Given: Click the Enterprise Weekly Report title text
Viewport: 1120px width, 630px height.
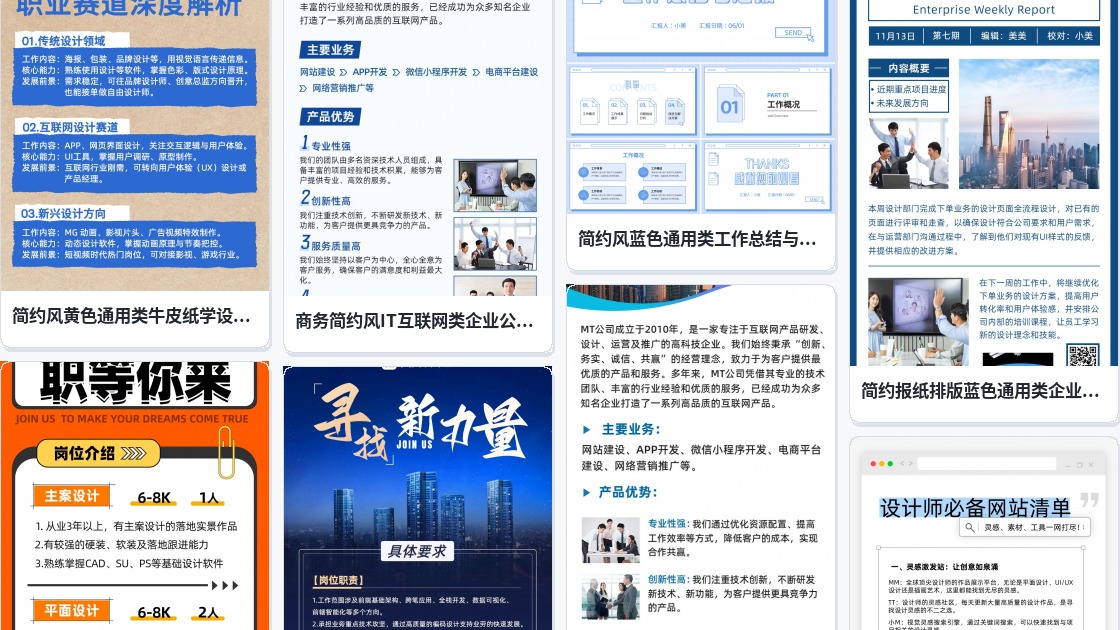Looking at the screenshot, I should 984,10.
